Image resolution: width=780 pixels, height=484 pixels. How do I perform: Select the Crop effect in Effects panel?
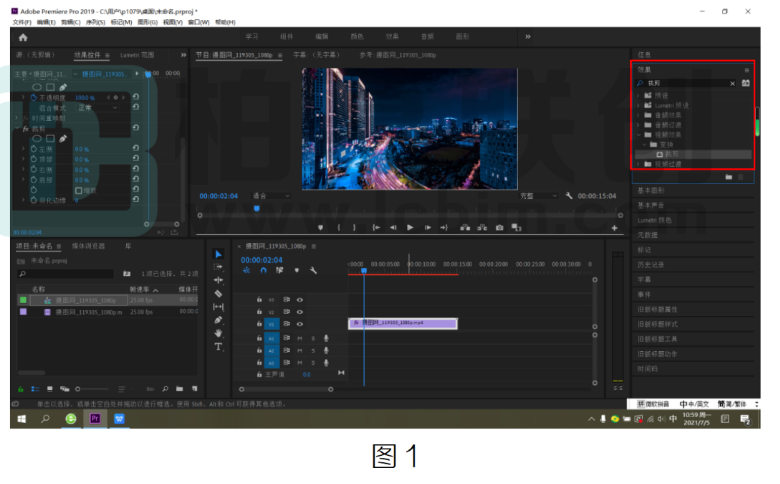point(693,154)
